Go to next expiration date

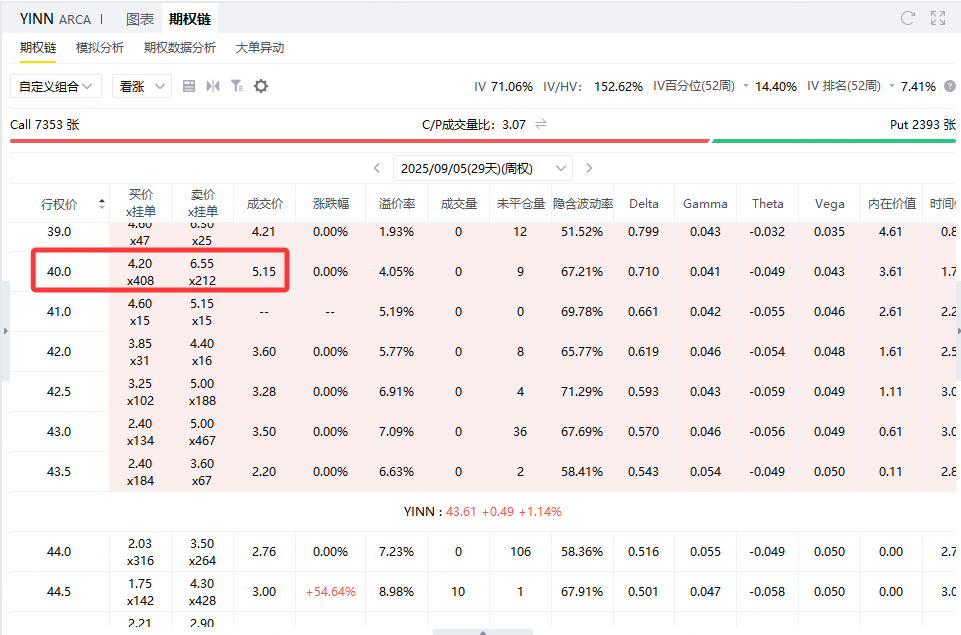pos(589,168)
